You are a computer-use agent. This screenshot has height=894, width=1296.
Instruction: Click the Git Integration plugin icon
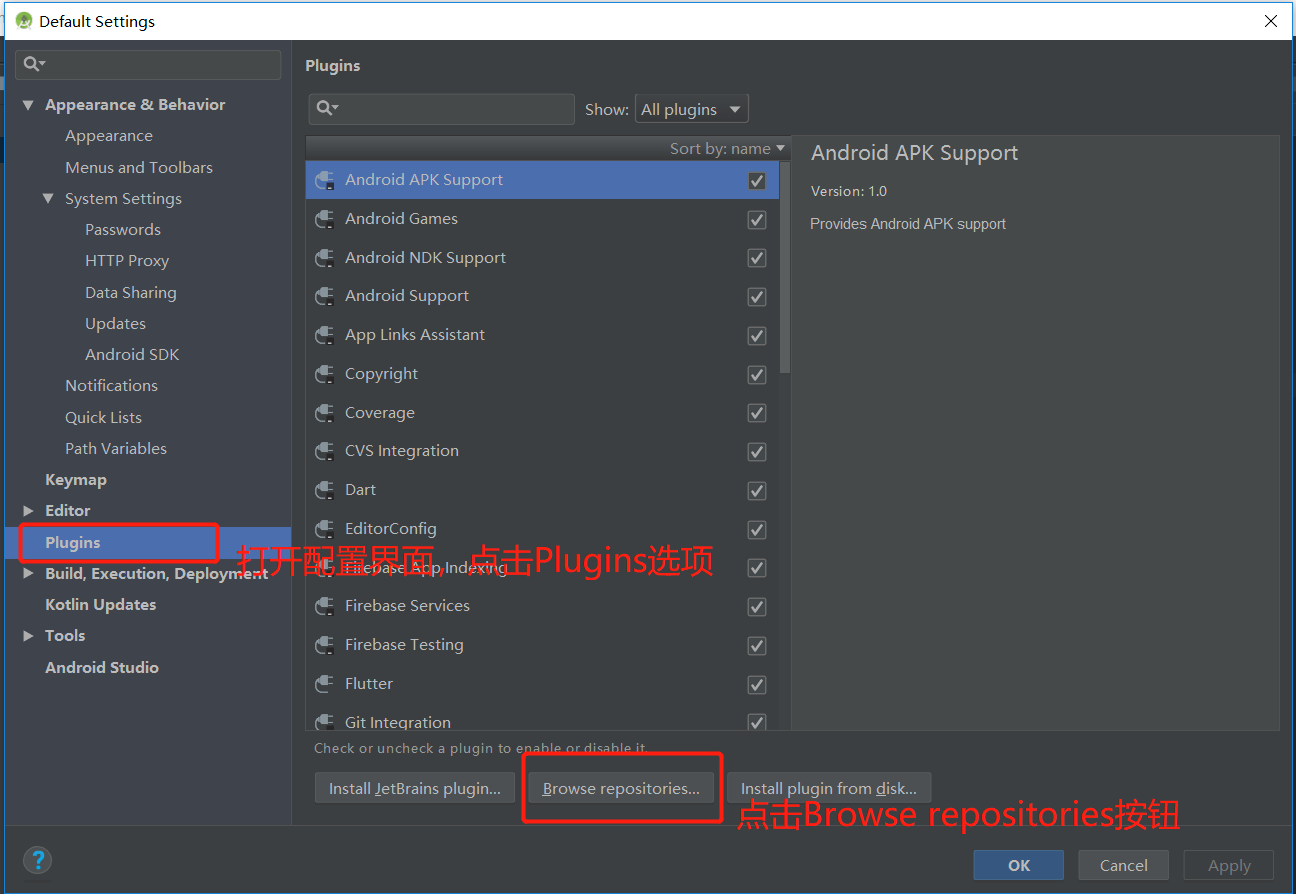(324, 722)
